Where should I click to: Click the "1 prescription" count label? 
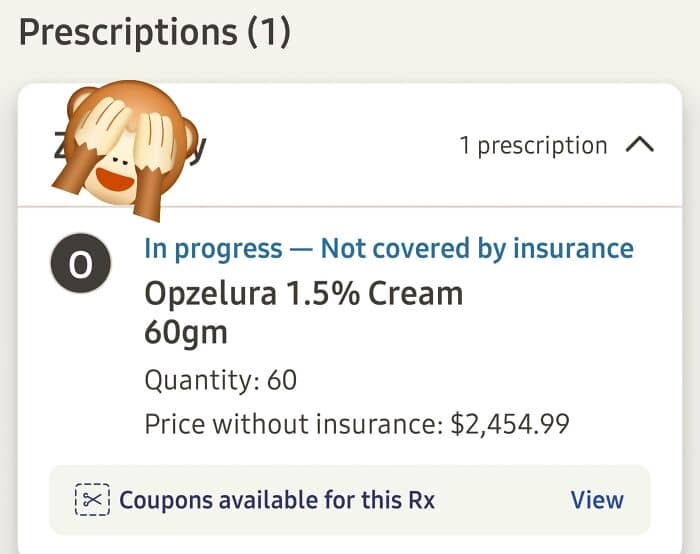533,146
